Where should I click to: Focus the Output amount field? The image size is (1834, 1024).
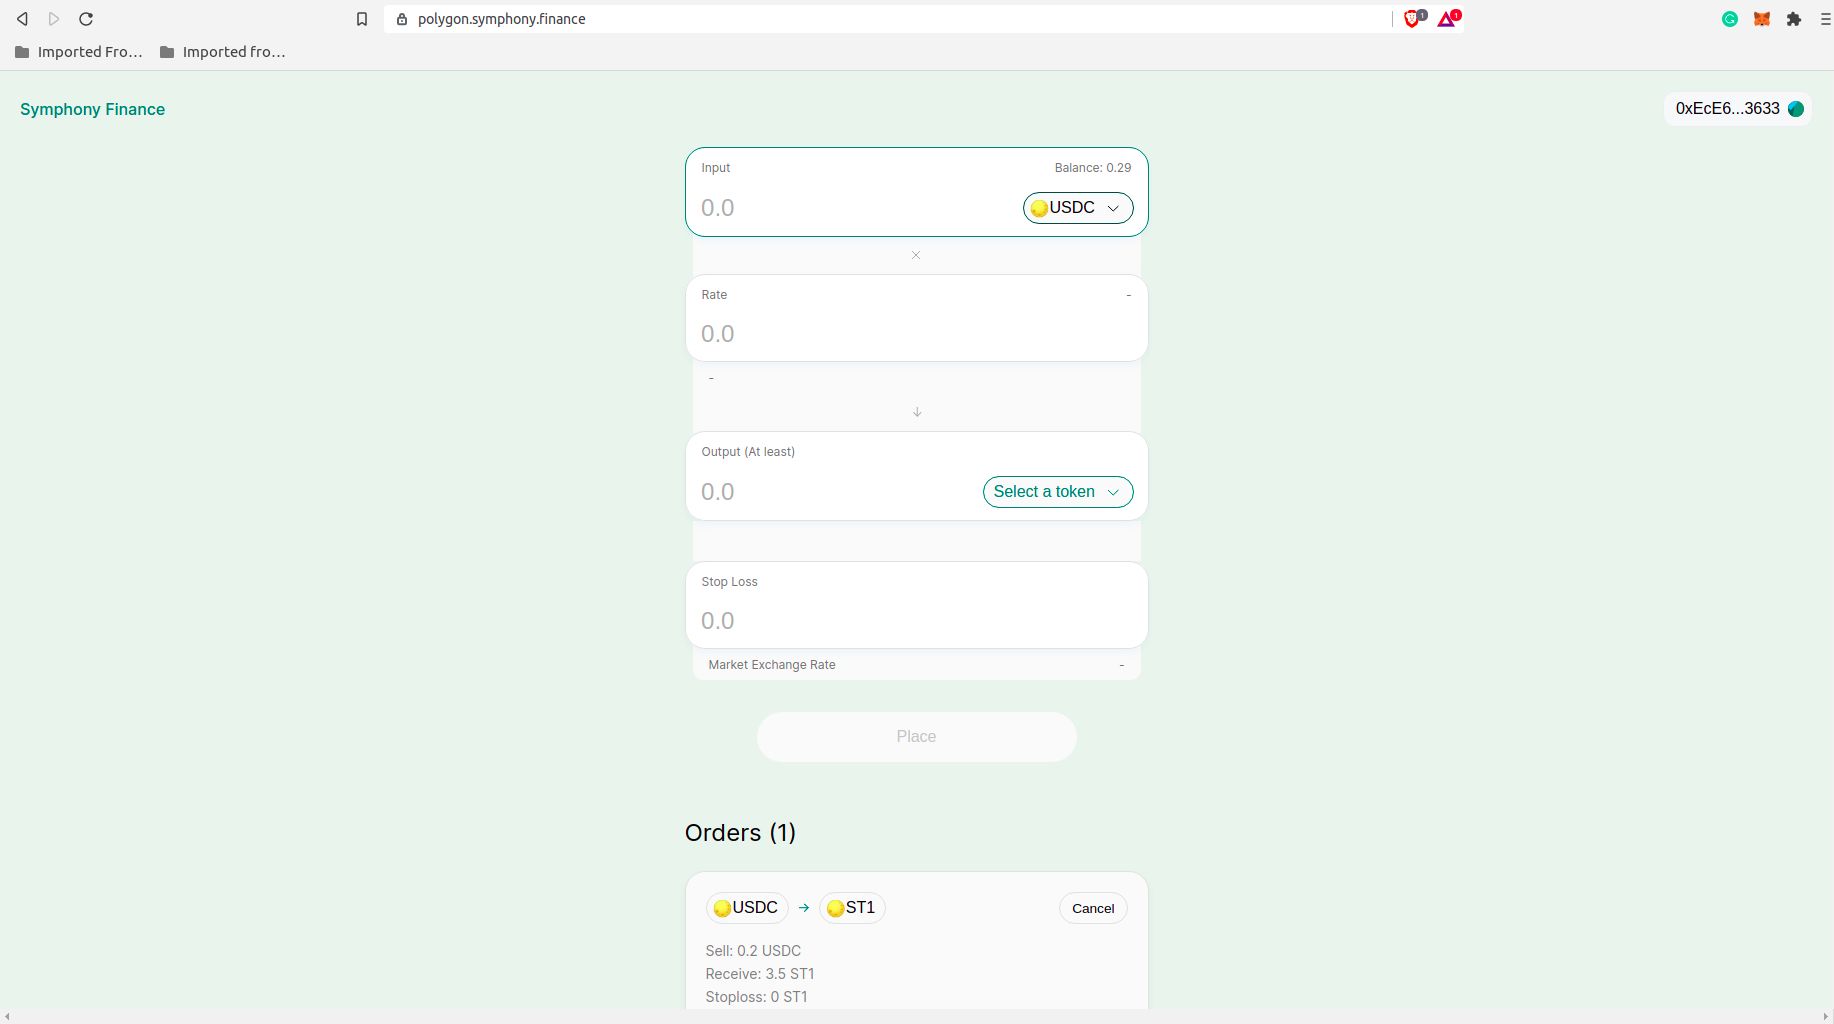coord(835,492)
